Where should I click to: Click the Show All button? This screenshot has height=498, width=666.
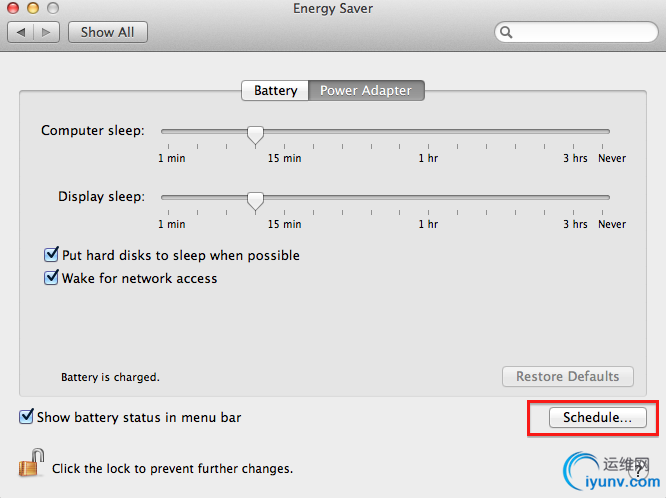(108, 32)
